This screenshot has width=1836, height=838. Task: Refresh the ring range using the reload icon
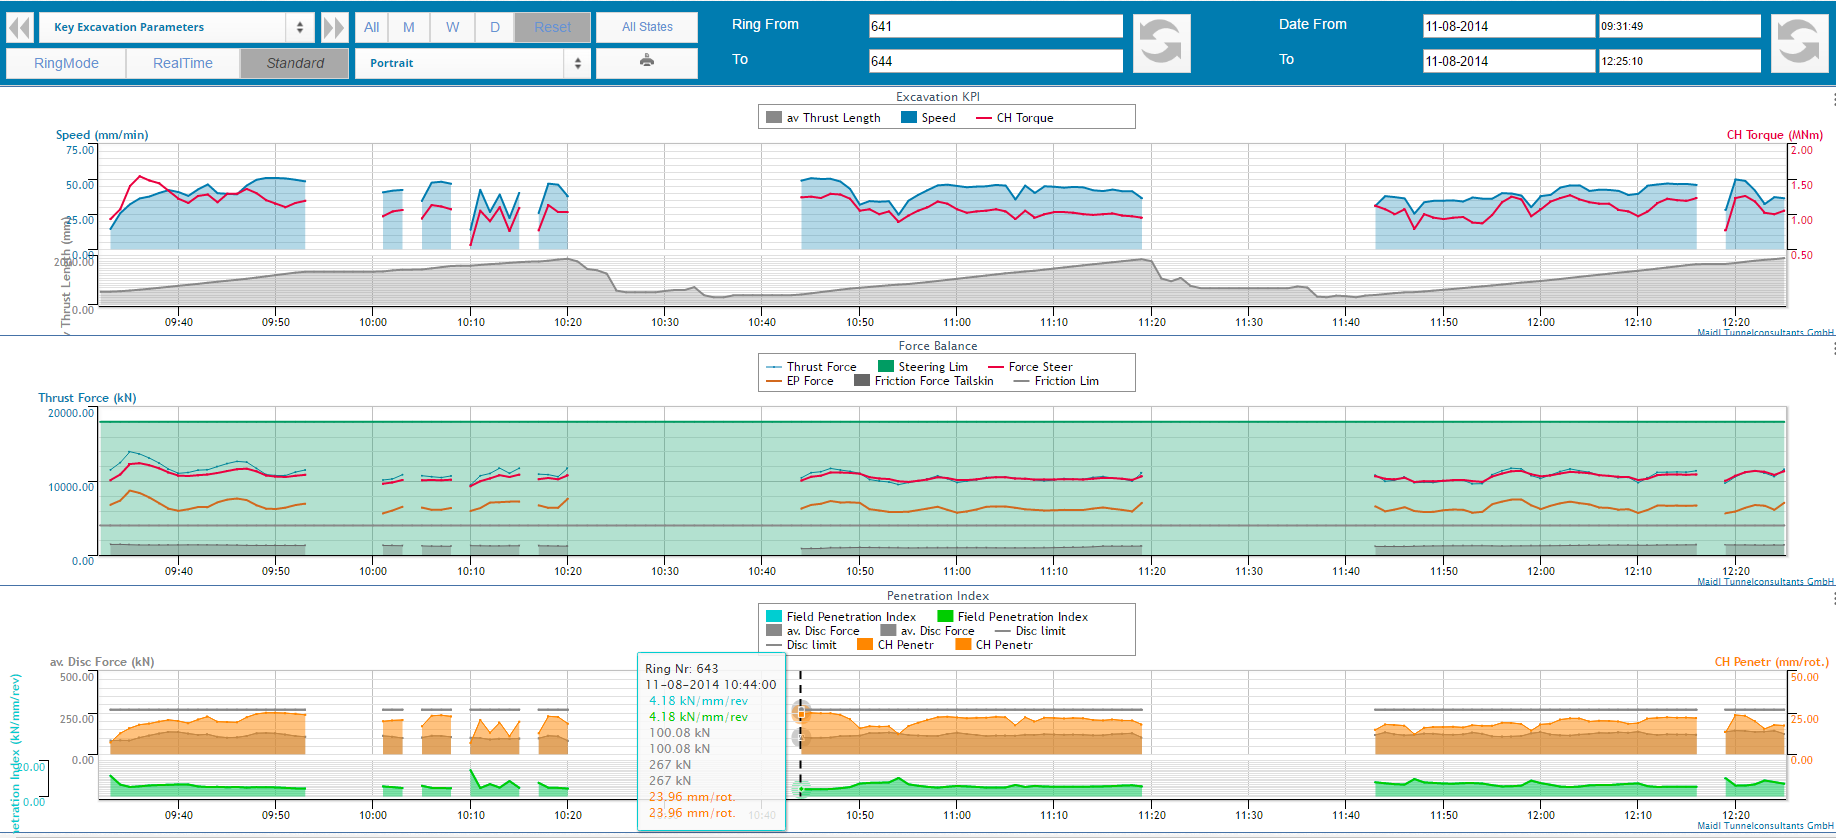click(x=1161, y=44)
